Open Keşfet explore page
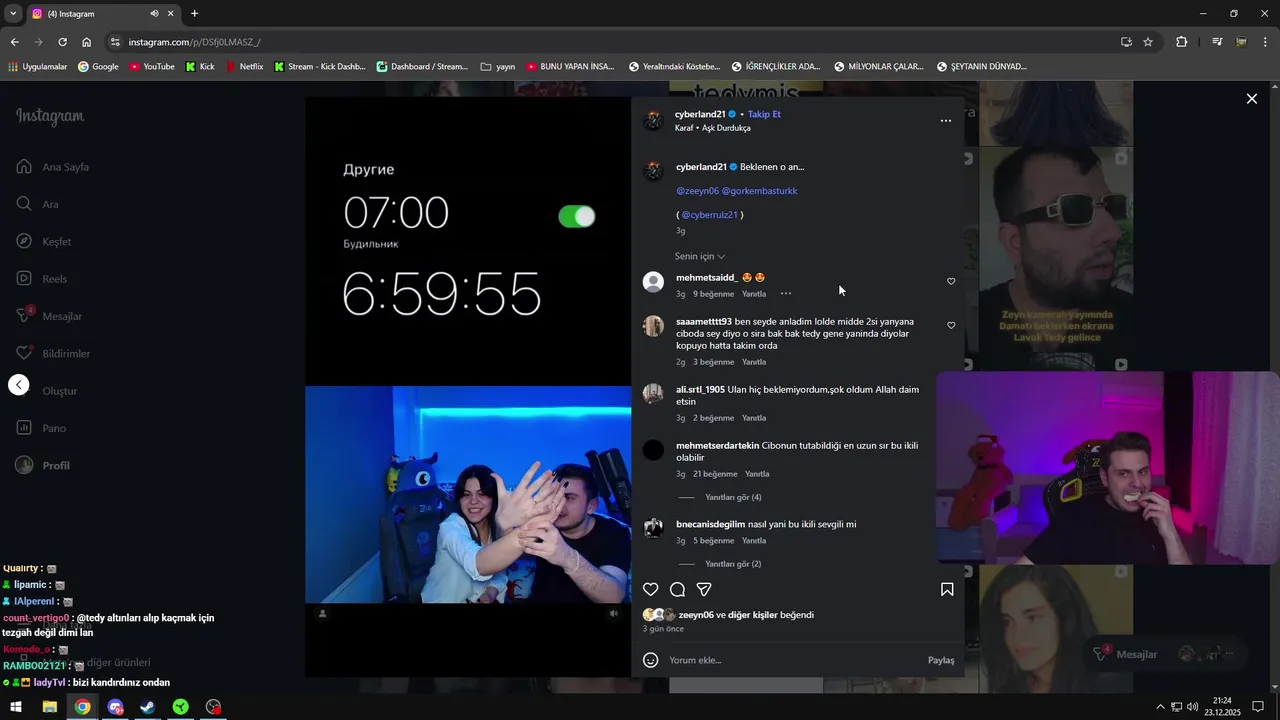The width and height of the screenshot is (1280, 720). [44, 241]
